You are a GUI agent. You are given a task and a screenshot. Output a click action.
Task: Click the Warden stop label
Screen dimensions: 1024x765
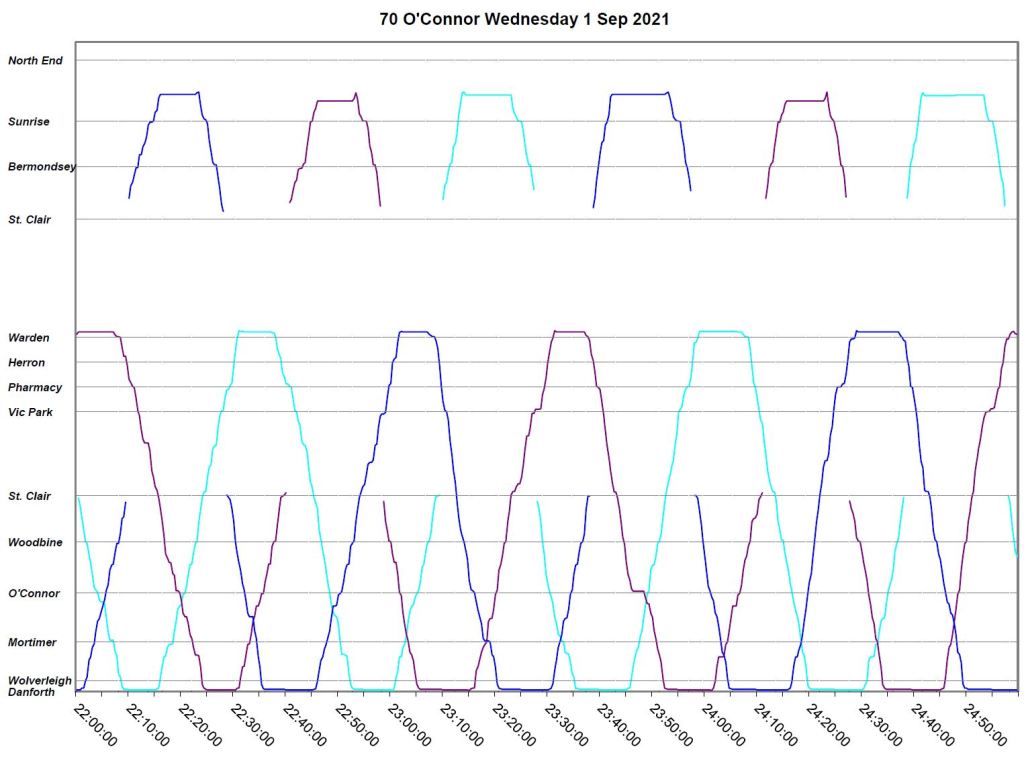(x=29, y=338)
